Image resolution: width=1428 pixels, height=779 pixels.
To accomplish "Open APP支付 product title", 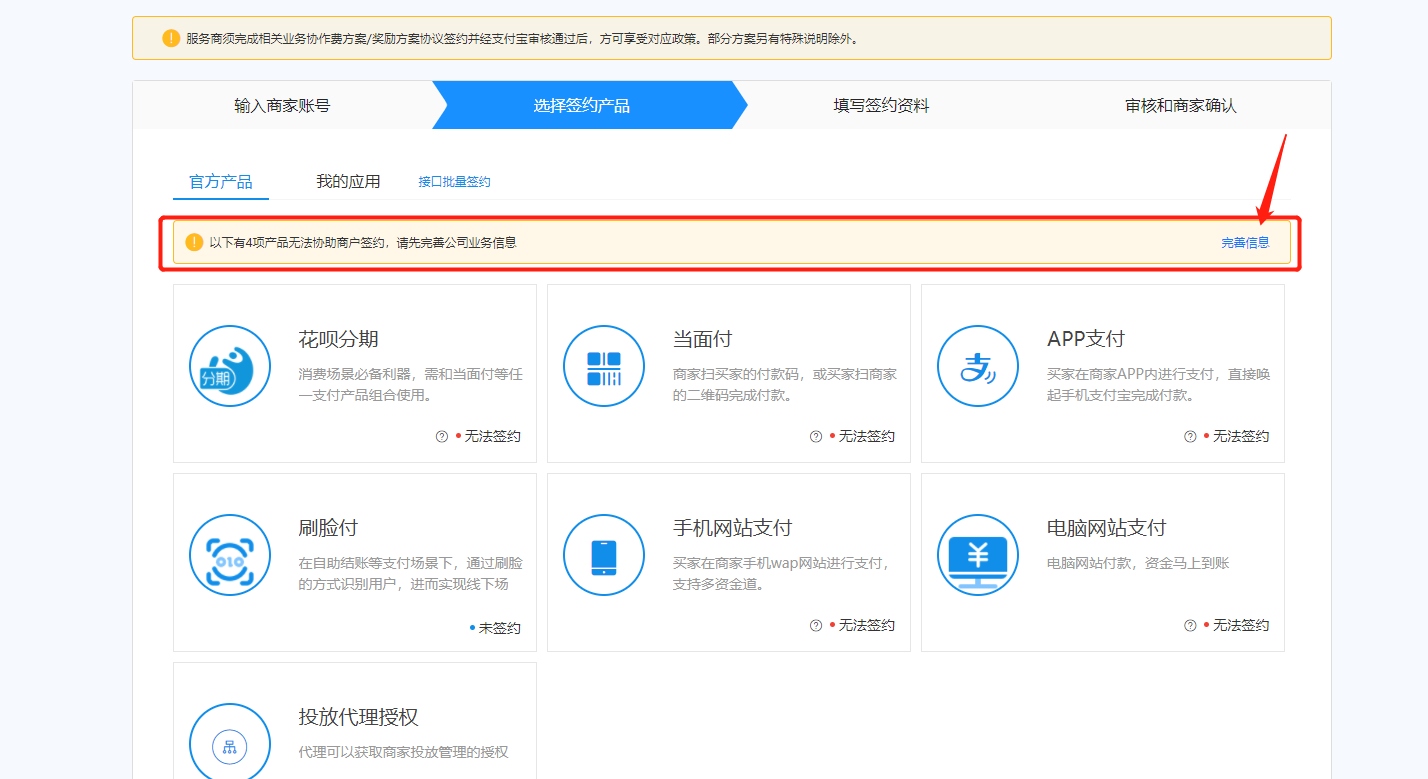I will pyautogui.click(x=1086, y=339).
